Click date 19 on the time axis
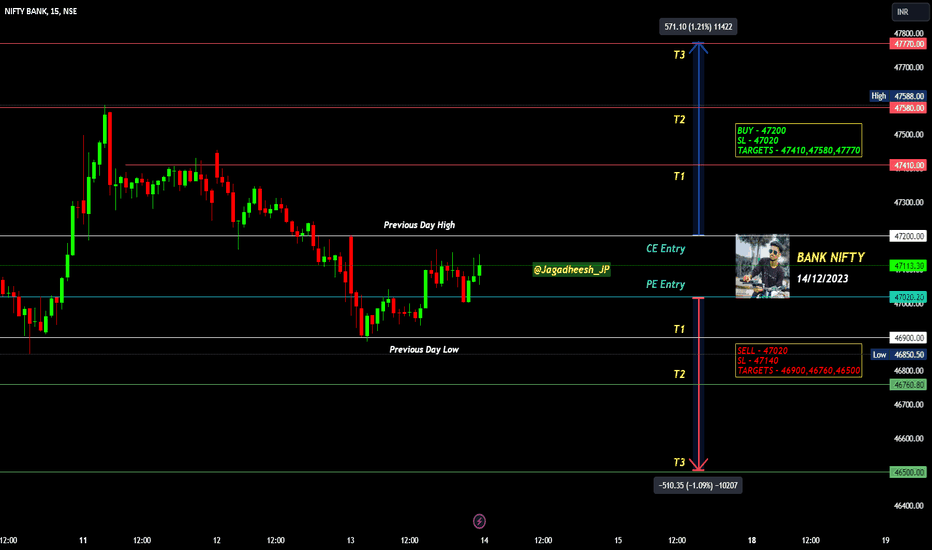932x550 pixels. 886,540
